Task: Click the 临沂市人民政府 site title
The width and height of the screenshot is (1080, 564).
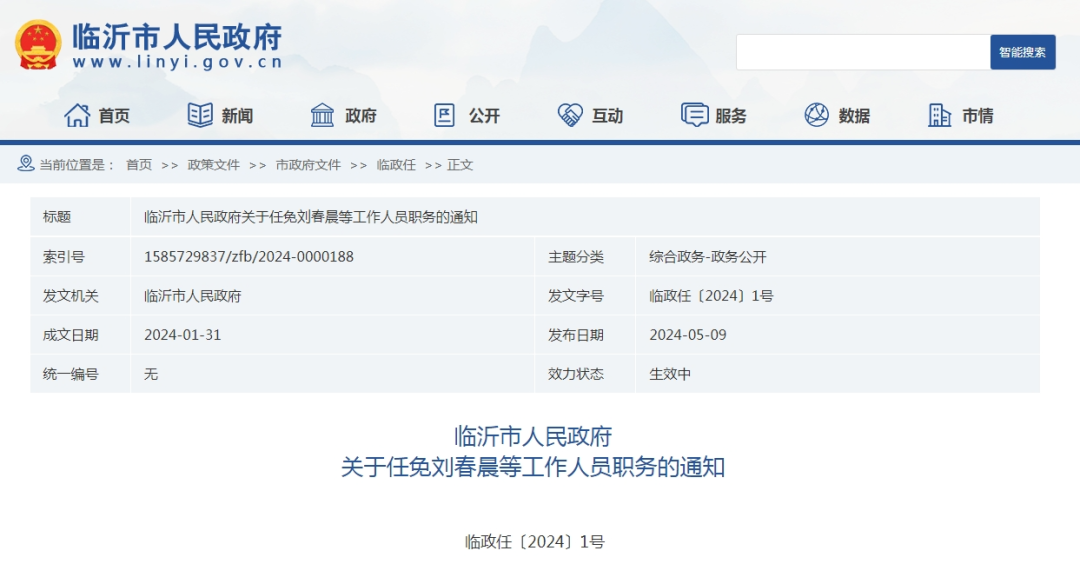Action: (x=178, y=36)
